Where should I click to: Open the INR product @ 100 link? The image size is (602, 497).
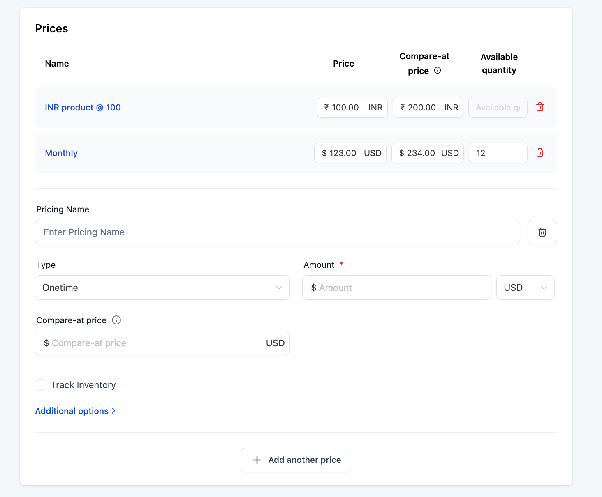[83, 107]
